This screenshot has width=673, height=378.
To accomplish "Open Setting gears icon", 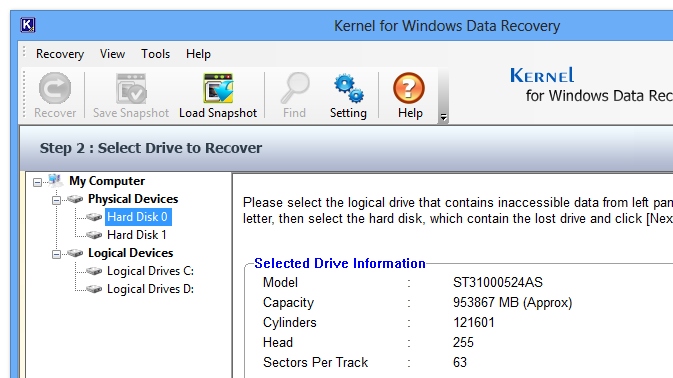I will click(348, 88).
